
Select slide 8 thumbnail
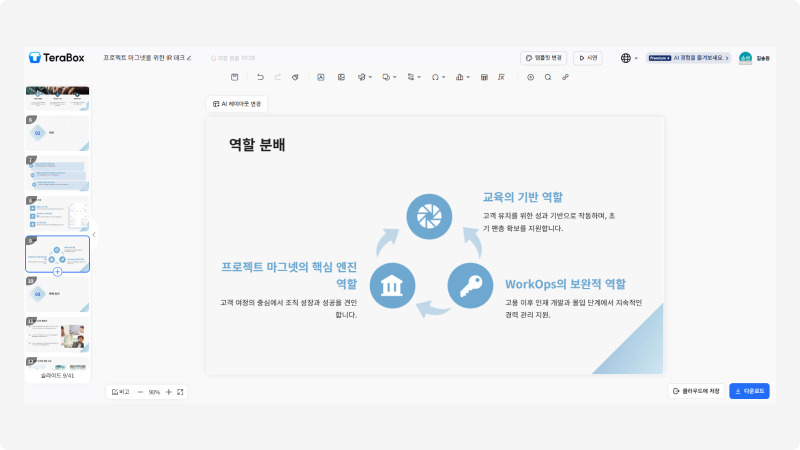pos(57,213)
